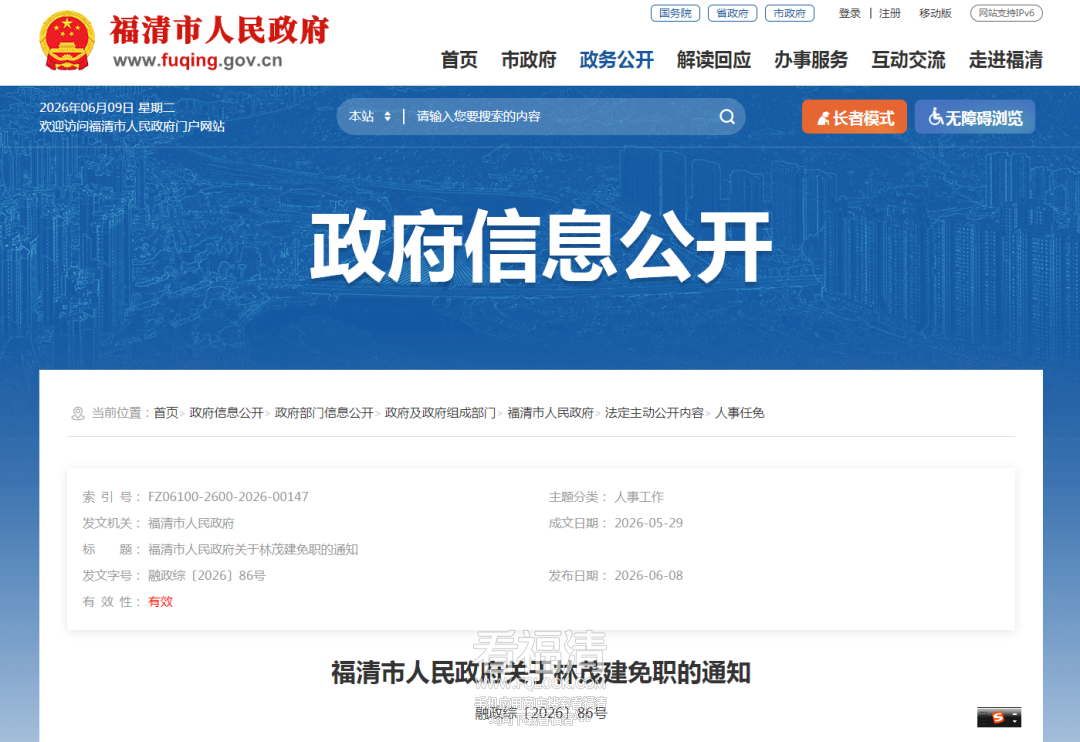Open the 政务公开 menu
This screenshot has height=742, width=1080.
(616, 60)
